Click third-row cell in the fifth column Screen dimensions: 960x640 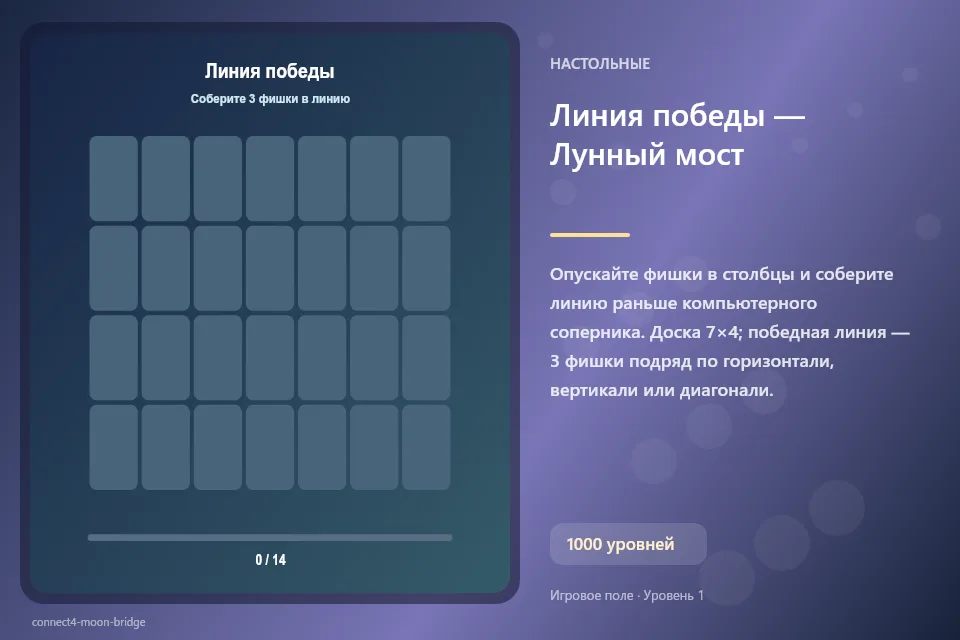point(322,358)
